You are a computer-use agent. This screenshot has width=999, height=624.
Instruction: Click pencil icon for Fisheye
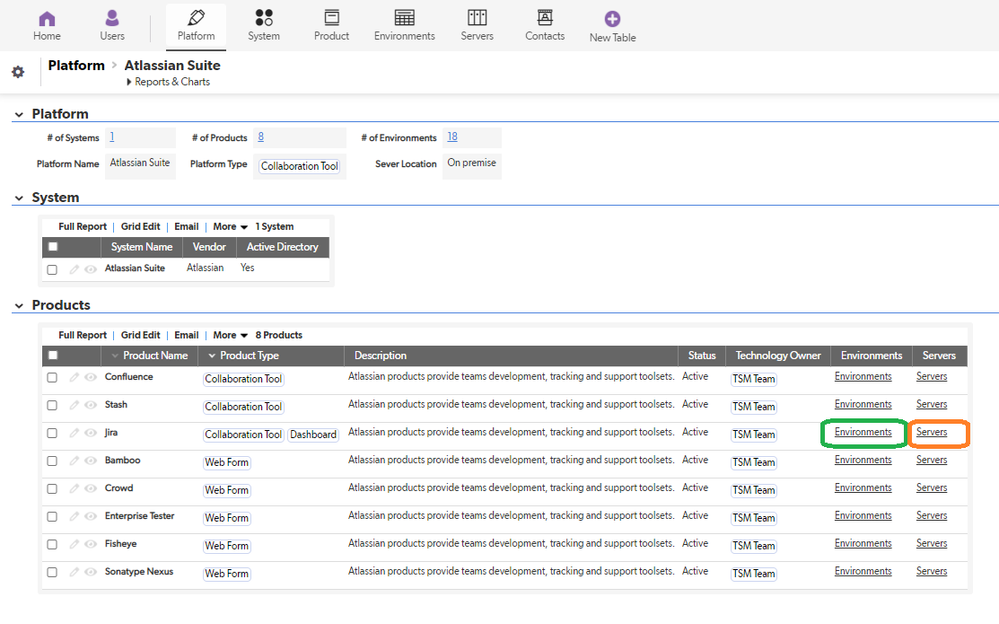pyautogui.click(x=75, y=544)
